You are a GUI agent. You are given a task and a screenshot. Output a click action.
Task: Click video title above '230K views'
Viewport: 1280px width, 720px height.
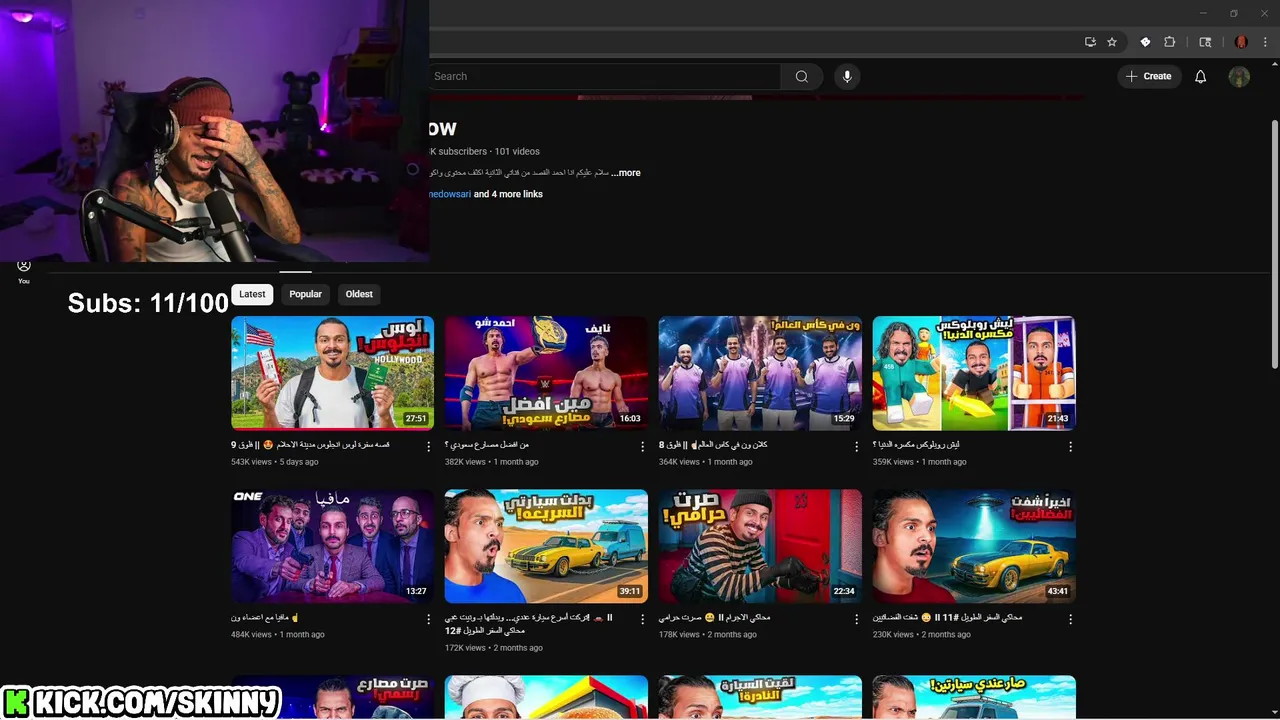pos(947,618)
